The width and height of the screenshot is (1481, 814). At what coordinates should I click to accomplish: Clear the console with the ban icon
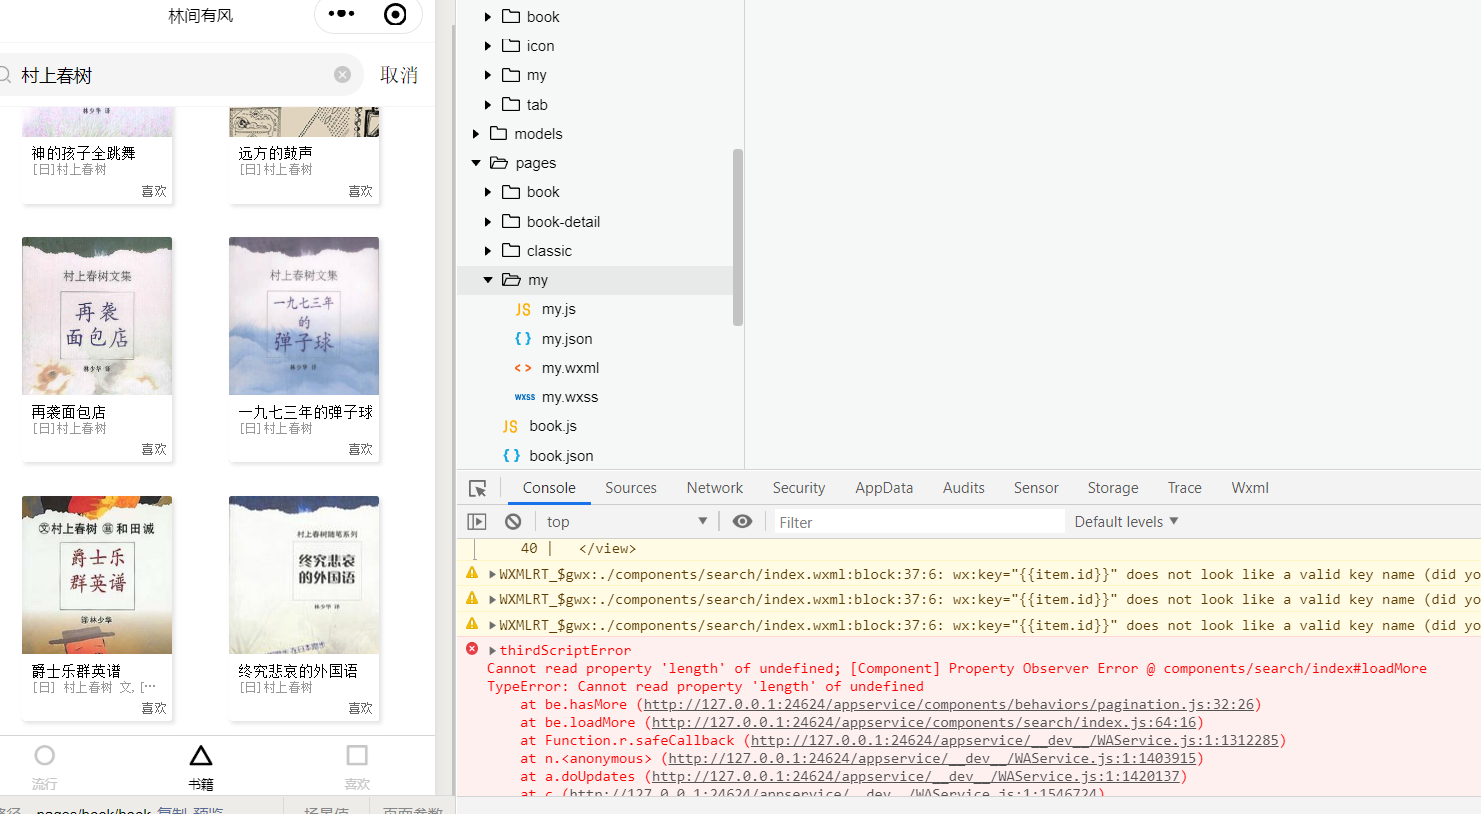click(x=513, y=522)
